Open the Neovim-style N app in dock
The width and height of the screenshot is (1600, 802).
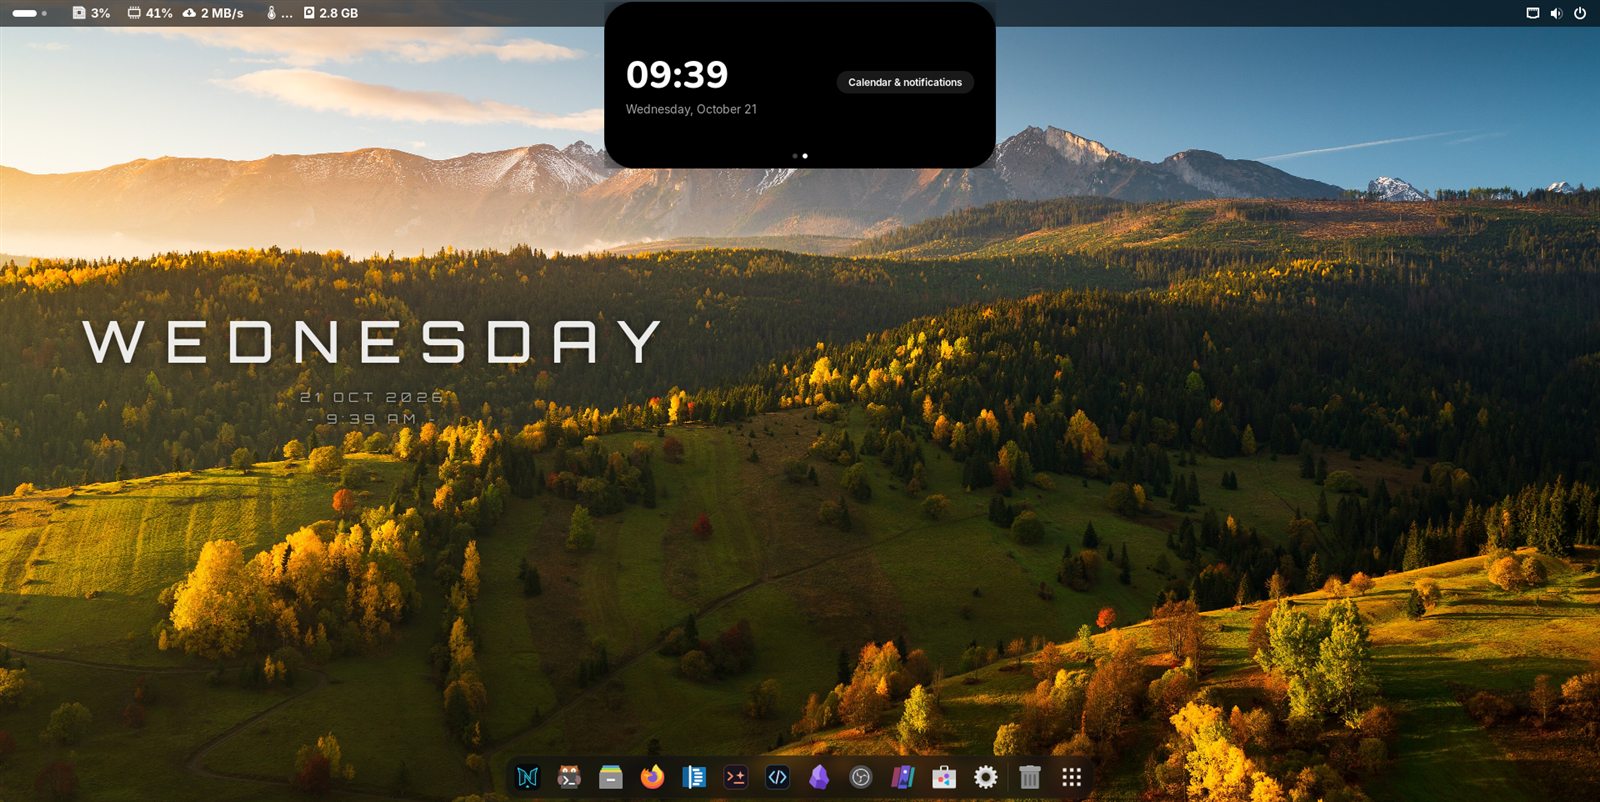[527, 777]
